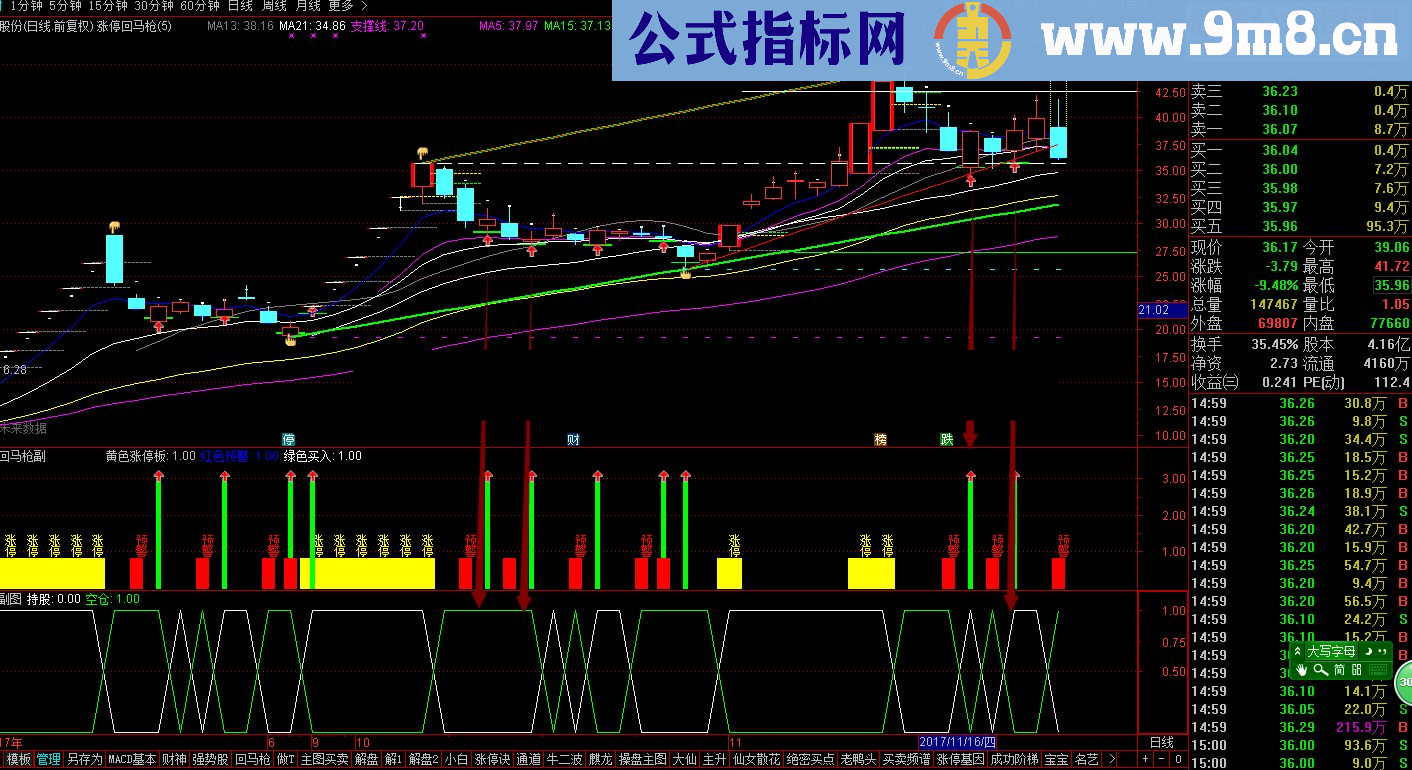Open the on-screen keyboard icon on the input bar
Viewport: 1412px width, 770px height.
point(1377,670)
